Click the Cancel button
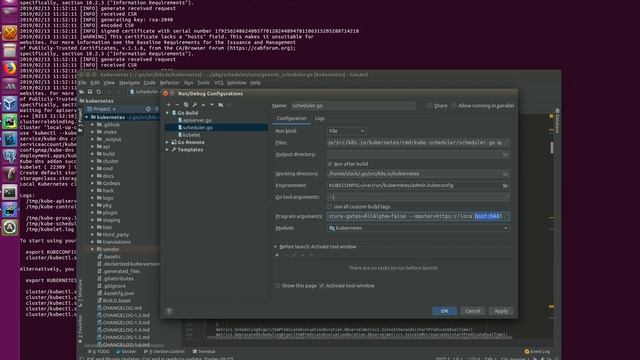The width and height of the screenshot is (640, 360). tap(473, 311)
